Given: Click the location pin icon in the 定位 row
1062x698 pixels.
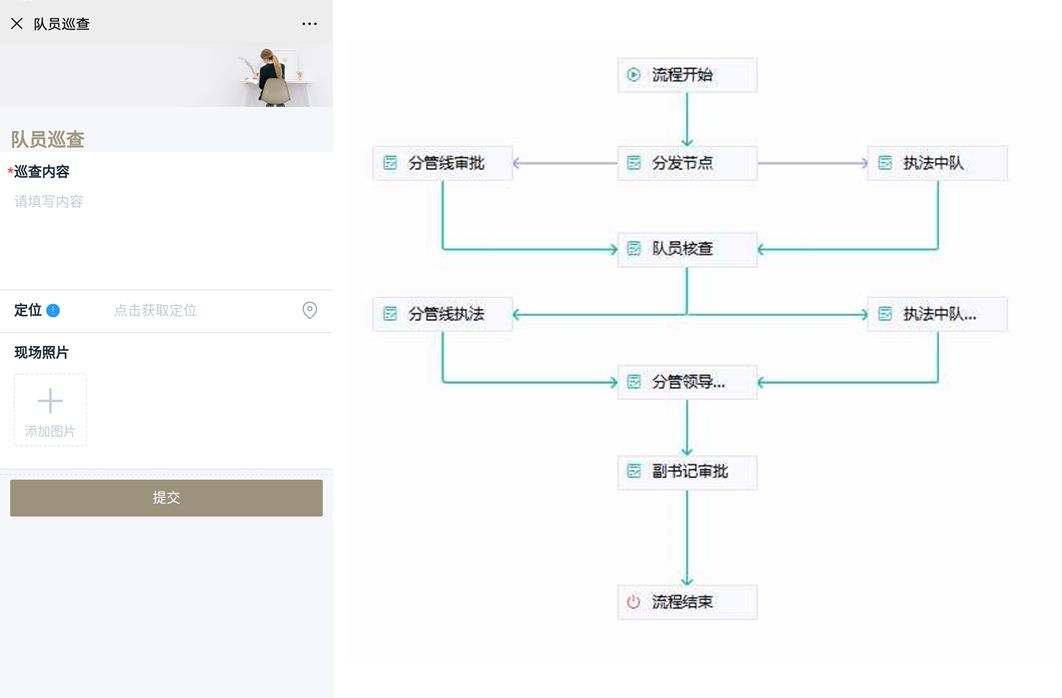Looking at the screenshot, I should (x=310, y=310).
